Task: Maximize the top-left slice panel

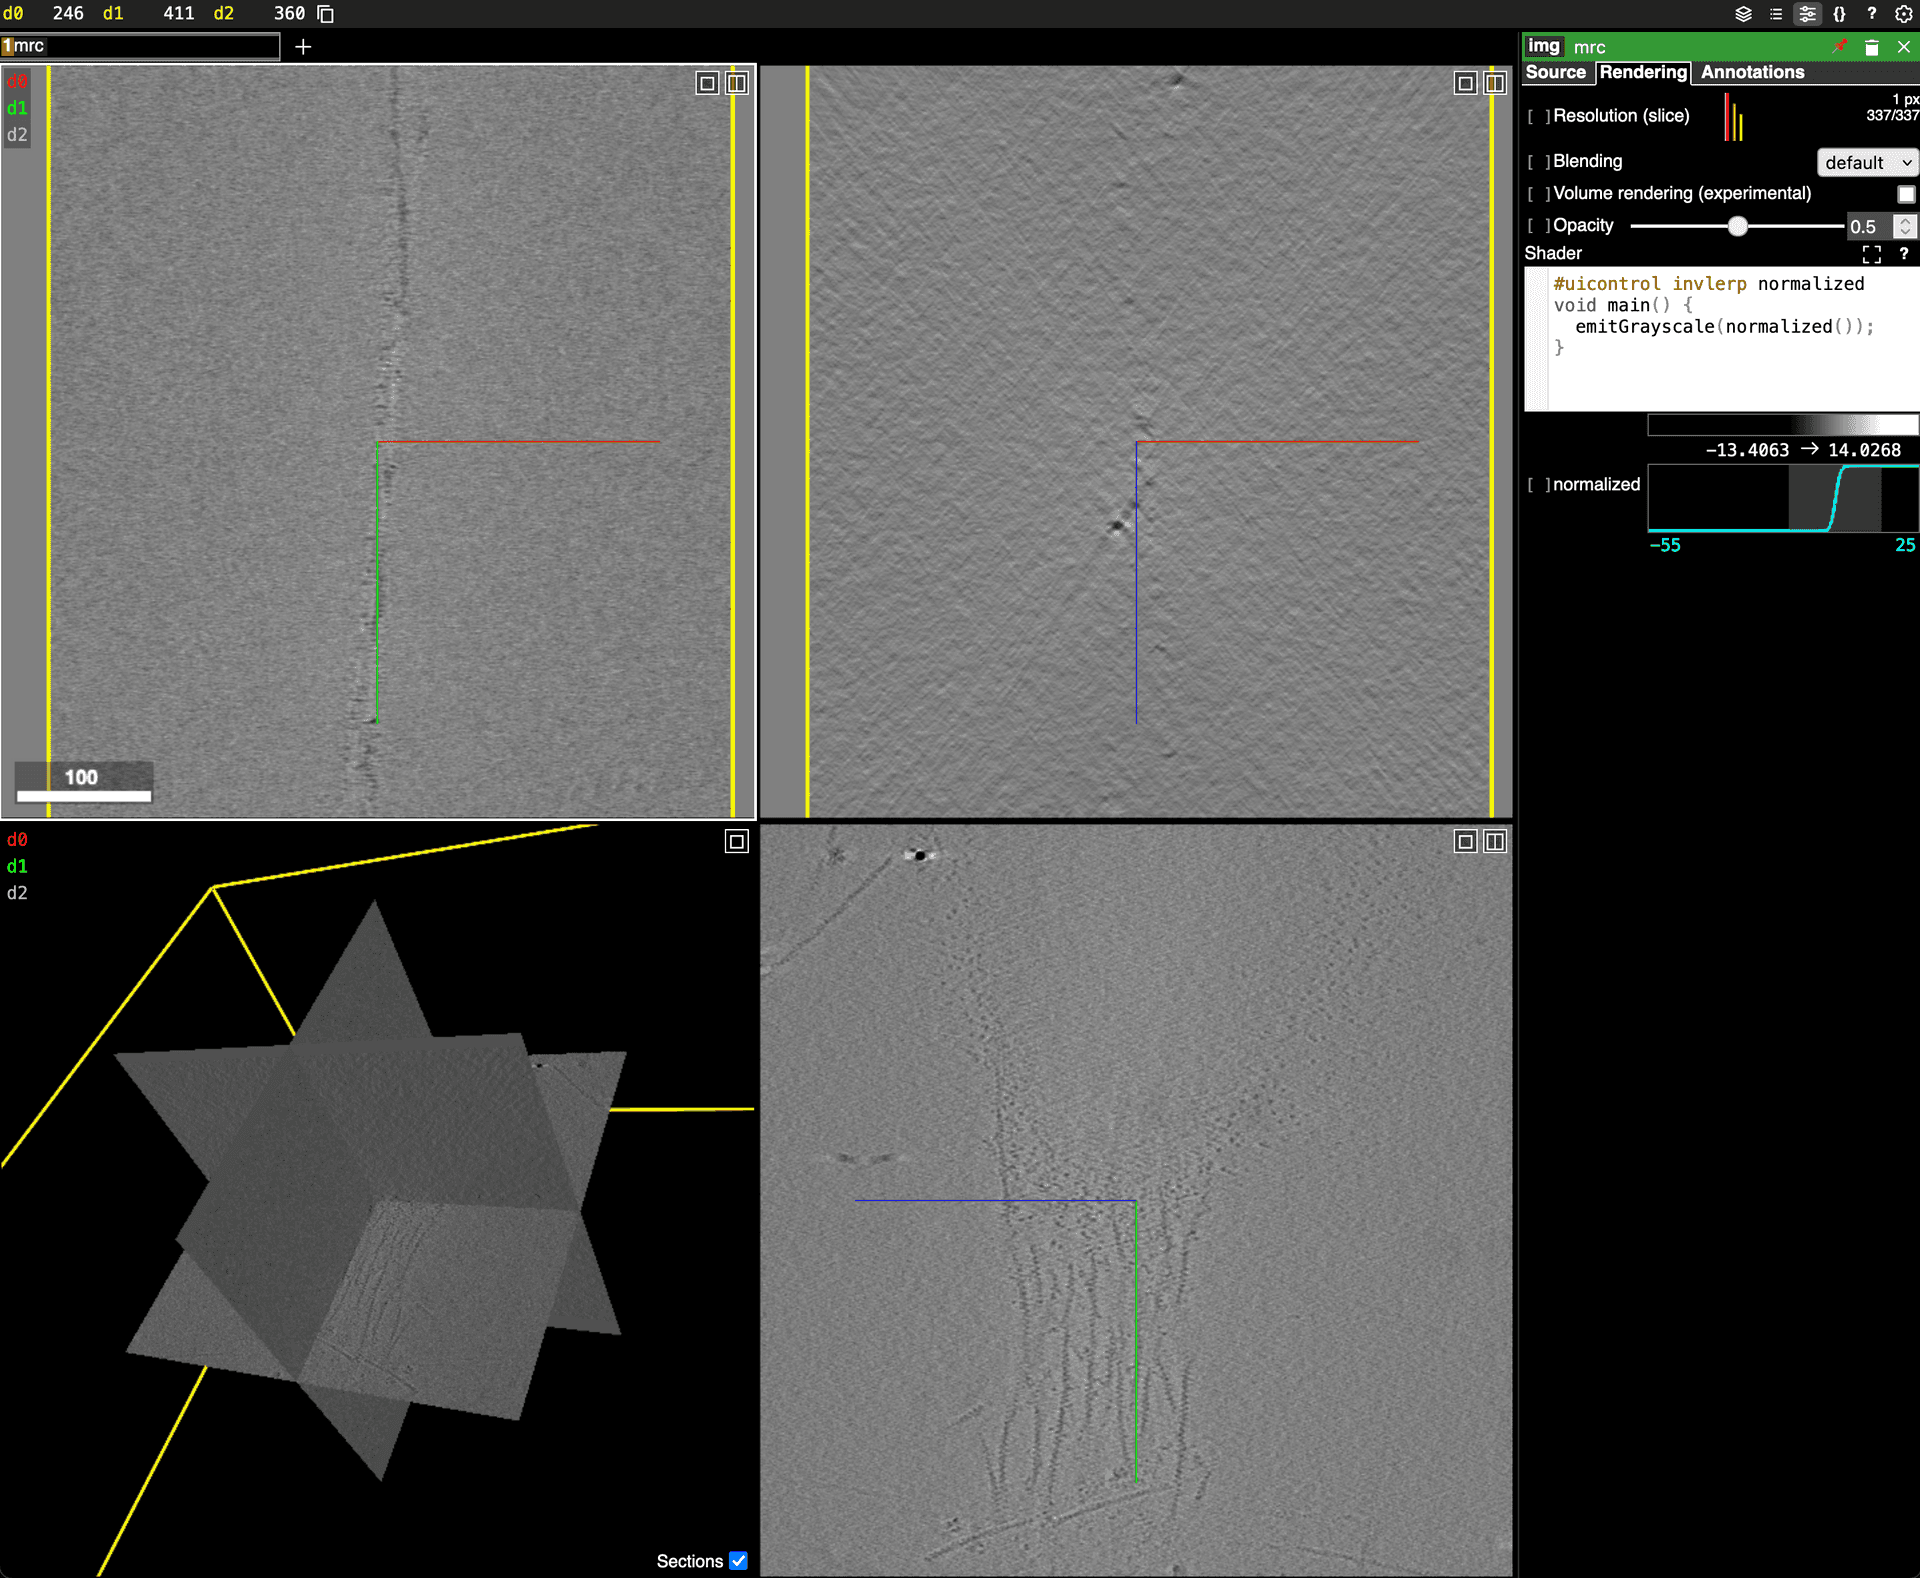Action: click(x=707, y=83)
